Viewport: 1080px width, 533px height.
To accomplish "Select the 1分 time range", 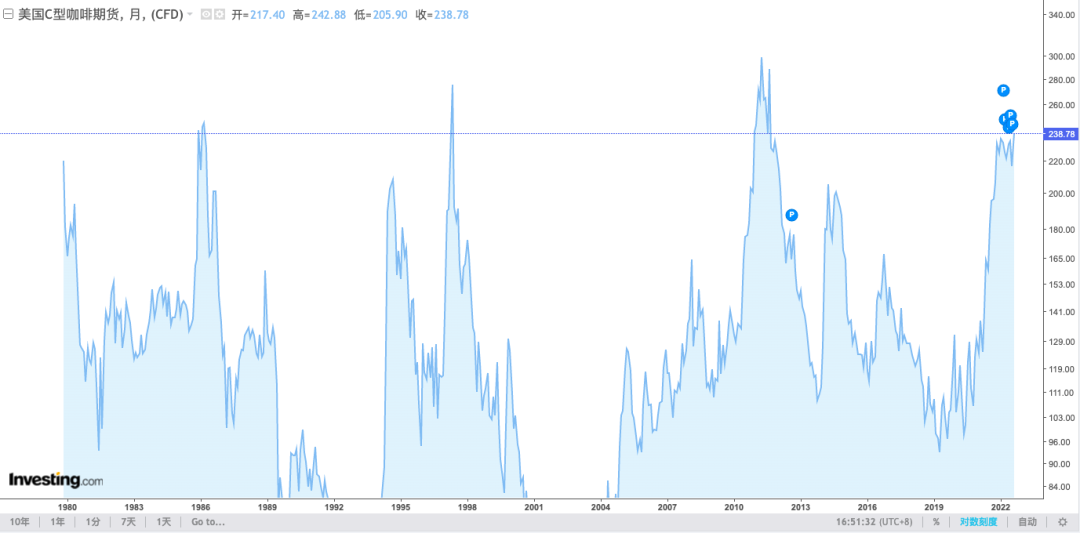I will click(94, 521).
